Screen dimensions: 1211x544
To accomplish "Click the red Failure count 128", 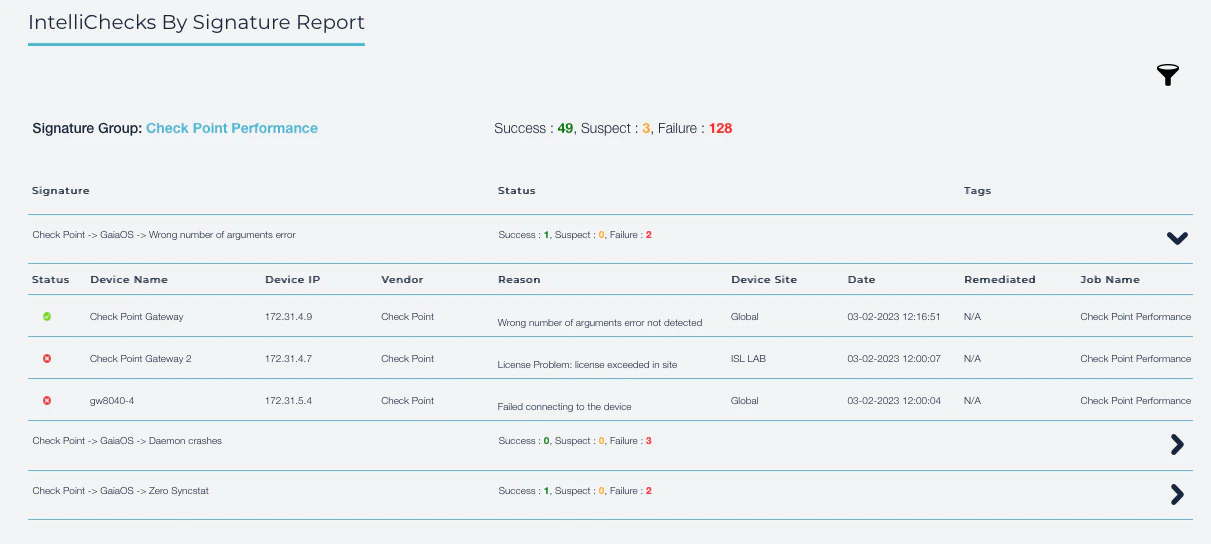I will (x=720, y=128).
